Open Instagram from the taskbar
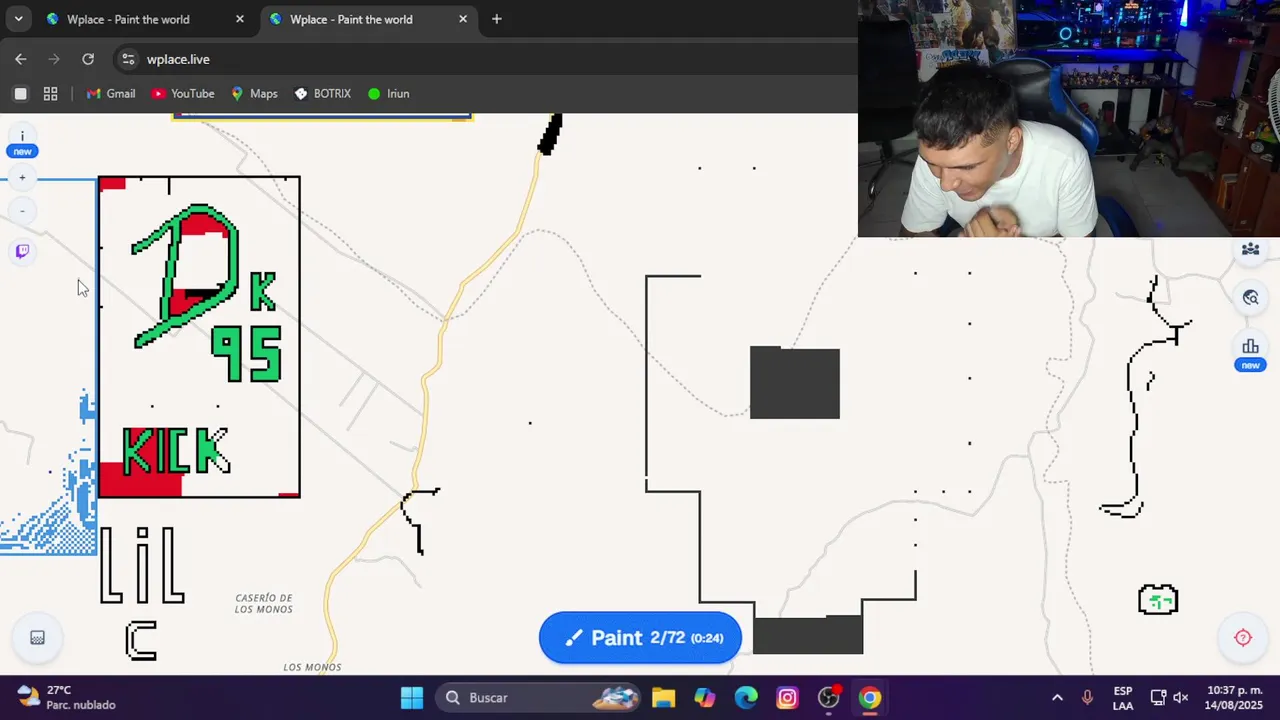 pyautogui.click(x=787, y=698)
